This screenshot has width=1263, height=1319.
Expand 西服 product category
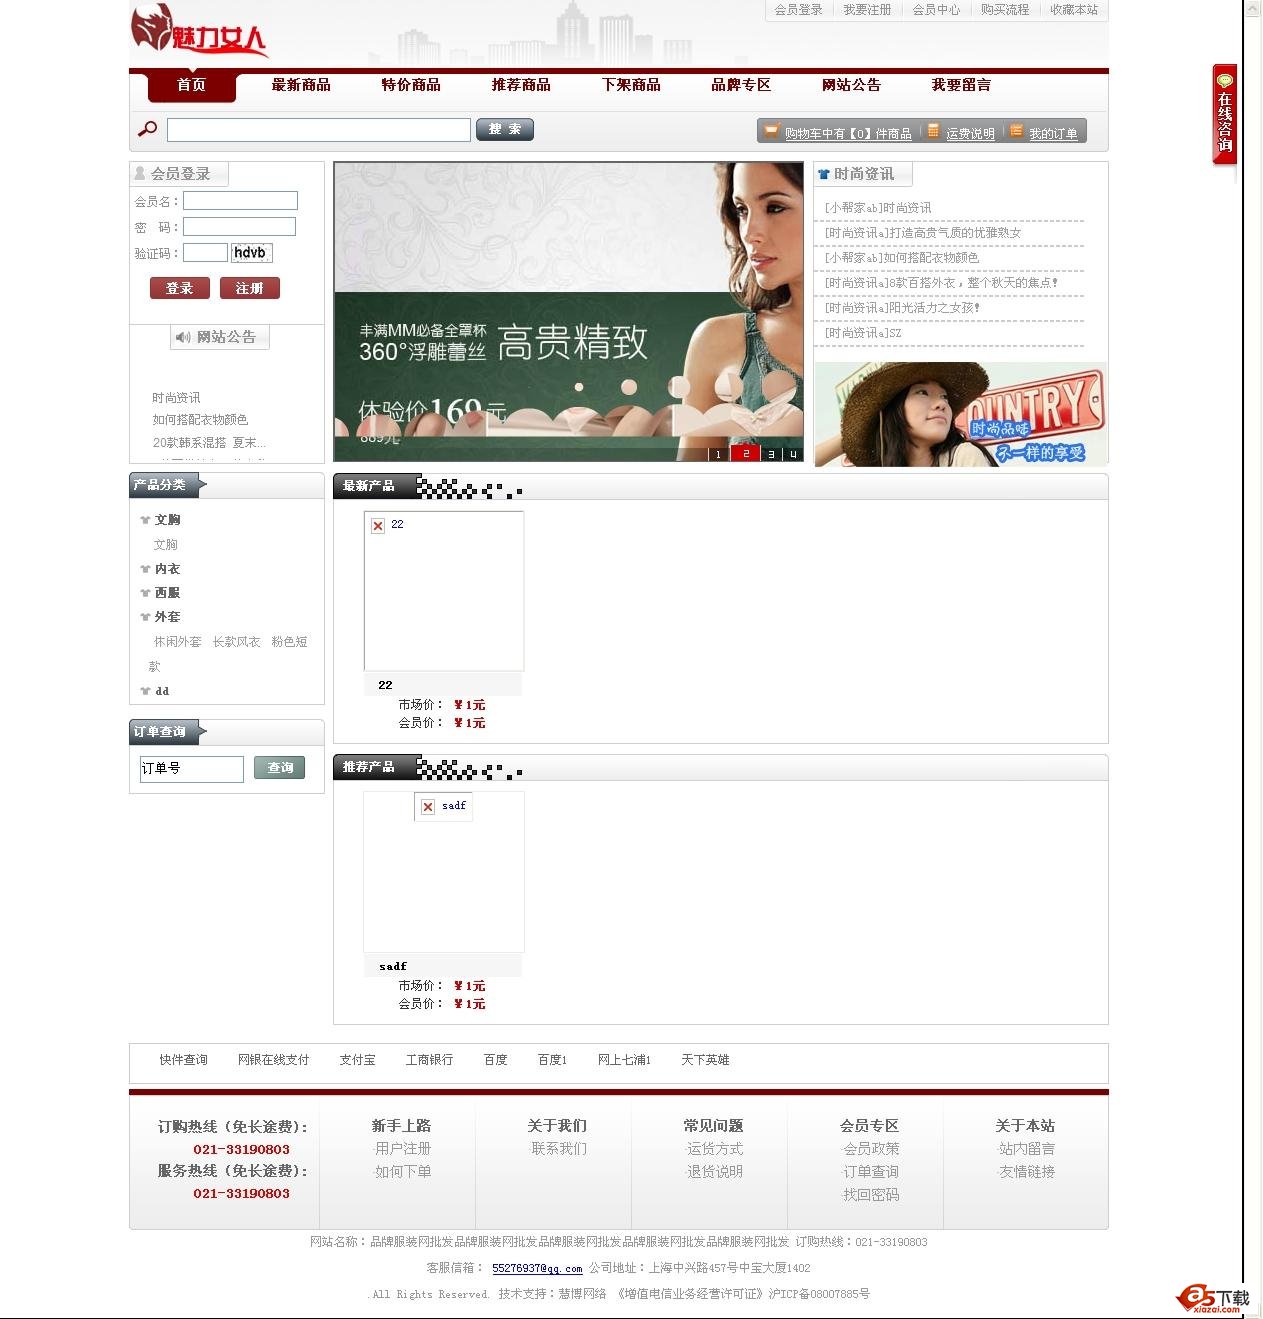click(167, 593)
